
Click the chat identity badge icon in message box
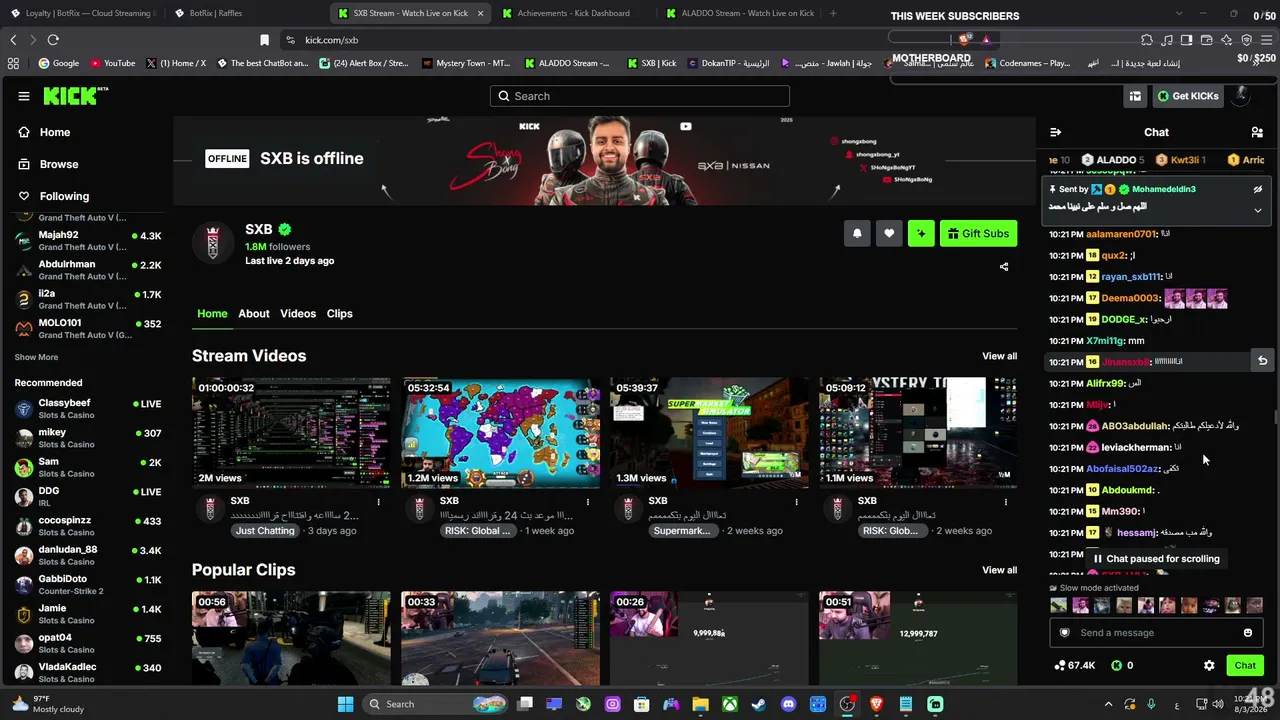click(x=1065, y=633)
